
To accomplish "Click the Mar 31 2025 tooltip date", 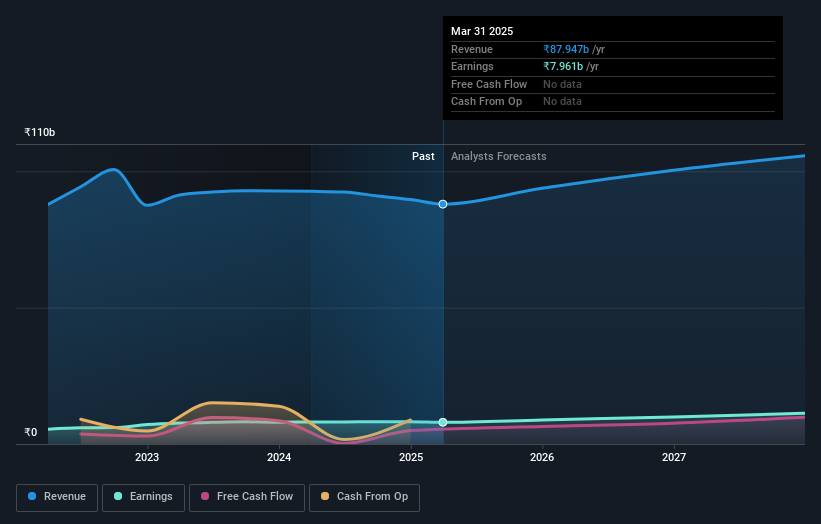I will click(x=482, y=31).
